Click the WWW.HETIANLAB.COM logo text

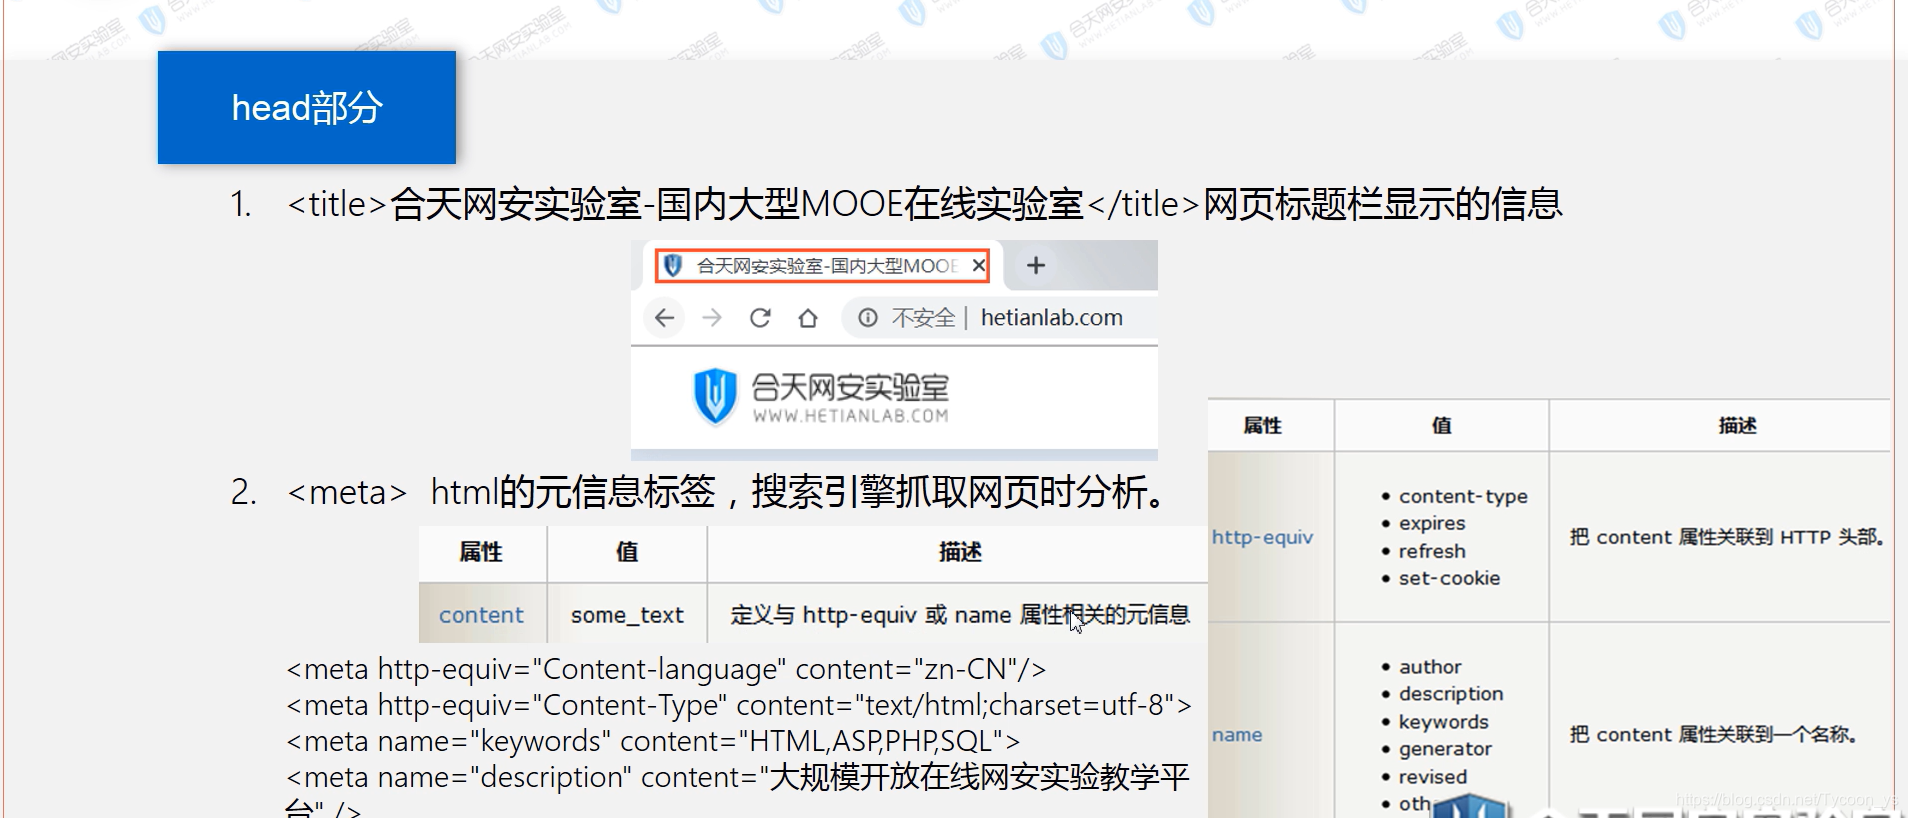[x=850, y=416]
